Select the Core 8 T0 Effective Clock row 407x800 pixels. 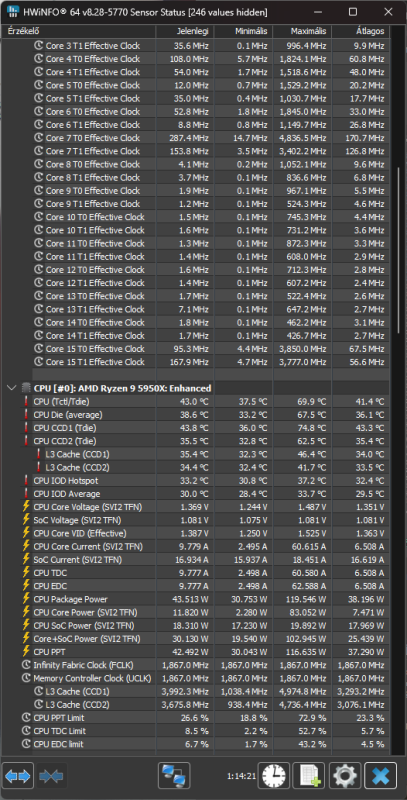coord(211,164)
